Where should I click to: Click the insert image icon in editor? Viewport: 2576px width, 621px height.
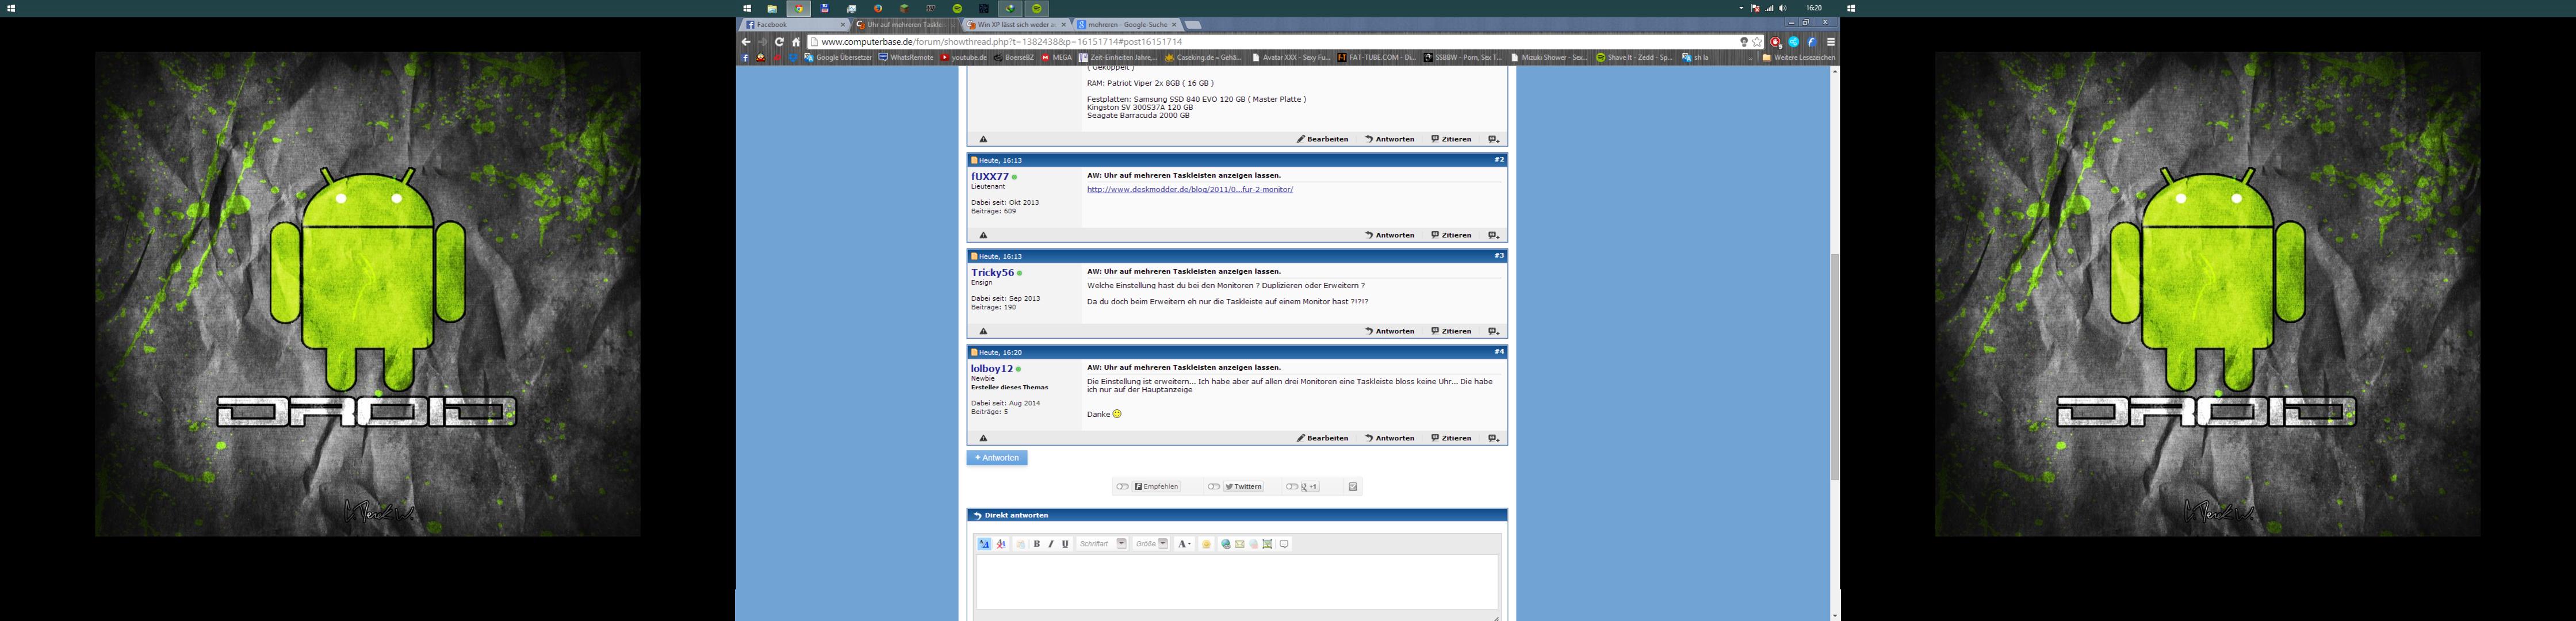pyautogui.click(x=1267, y=544)
